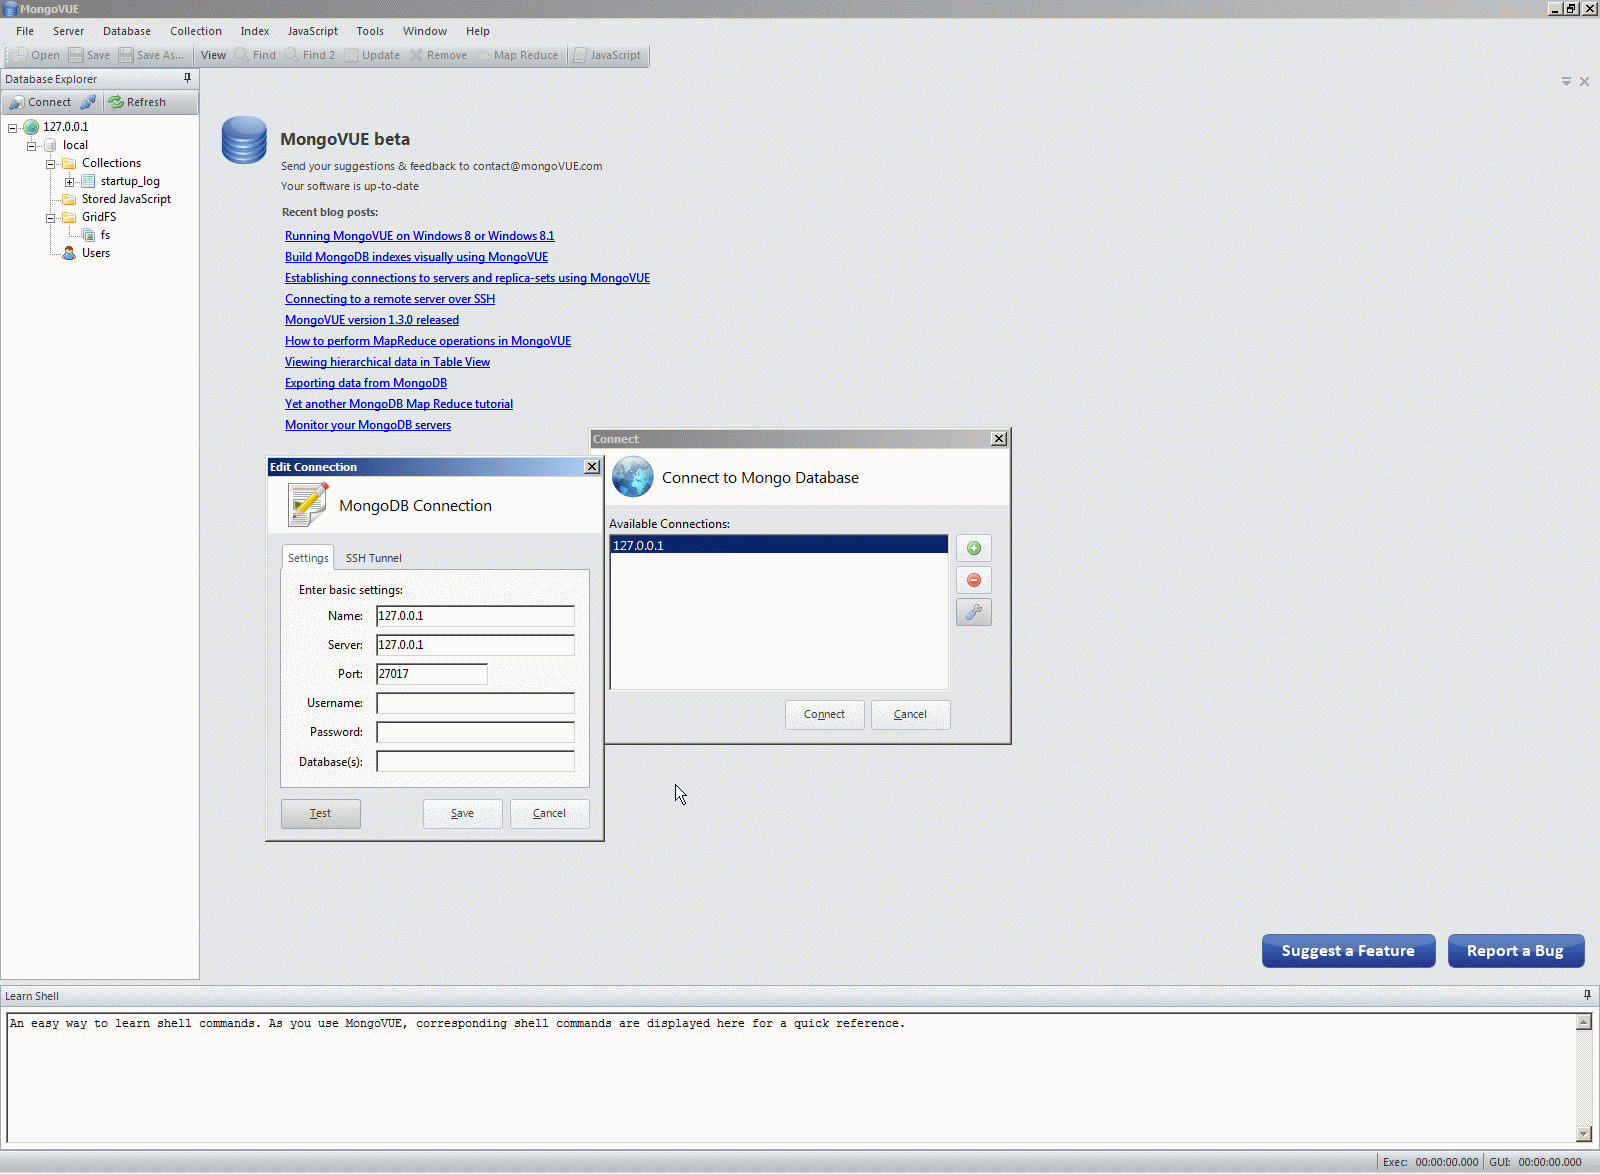Collapse the GridFS folder node

pos(51,218)
